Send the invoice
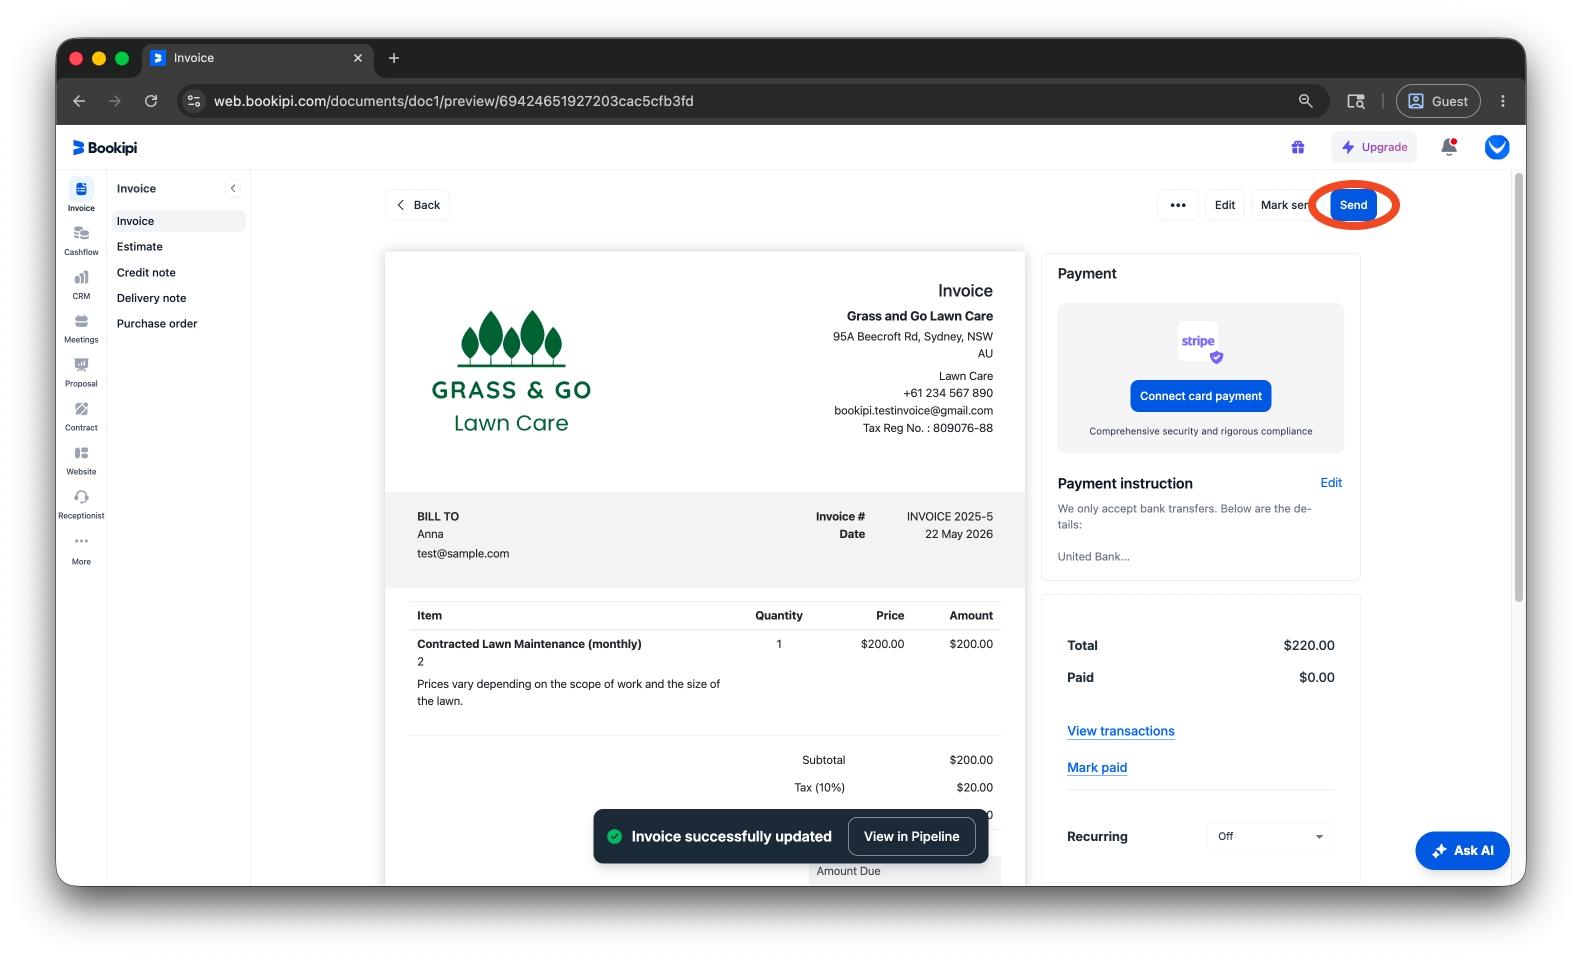 (1354, 205)
